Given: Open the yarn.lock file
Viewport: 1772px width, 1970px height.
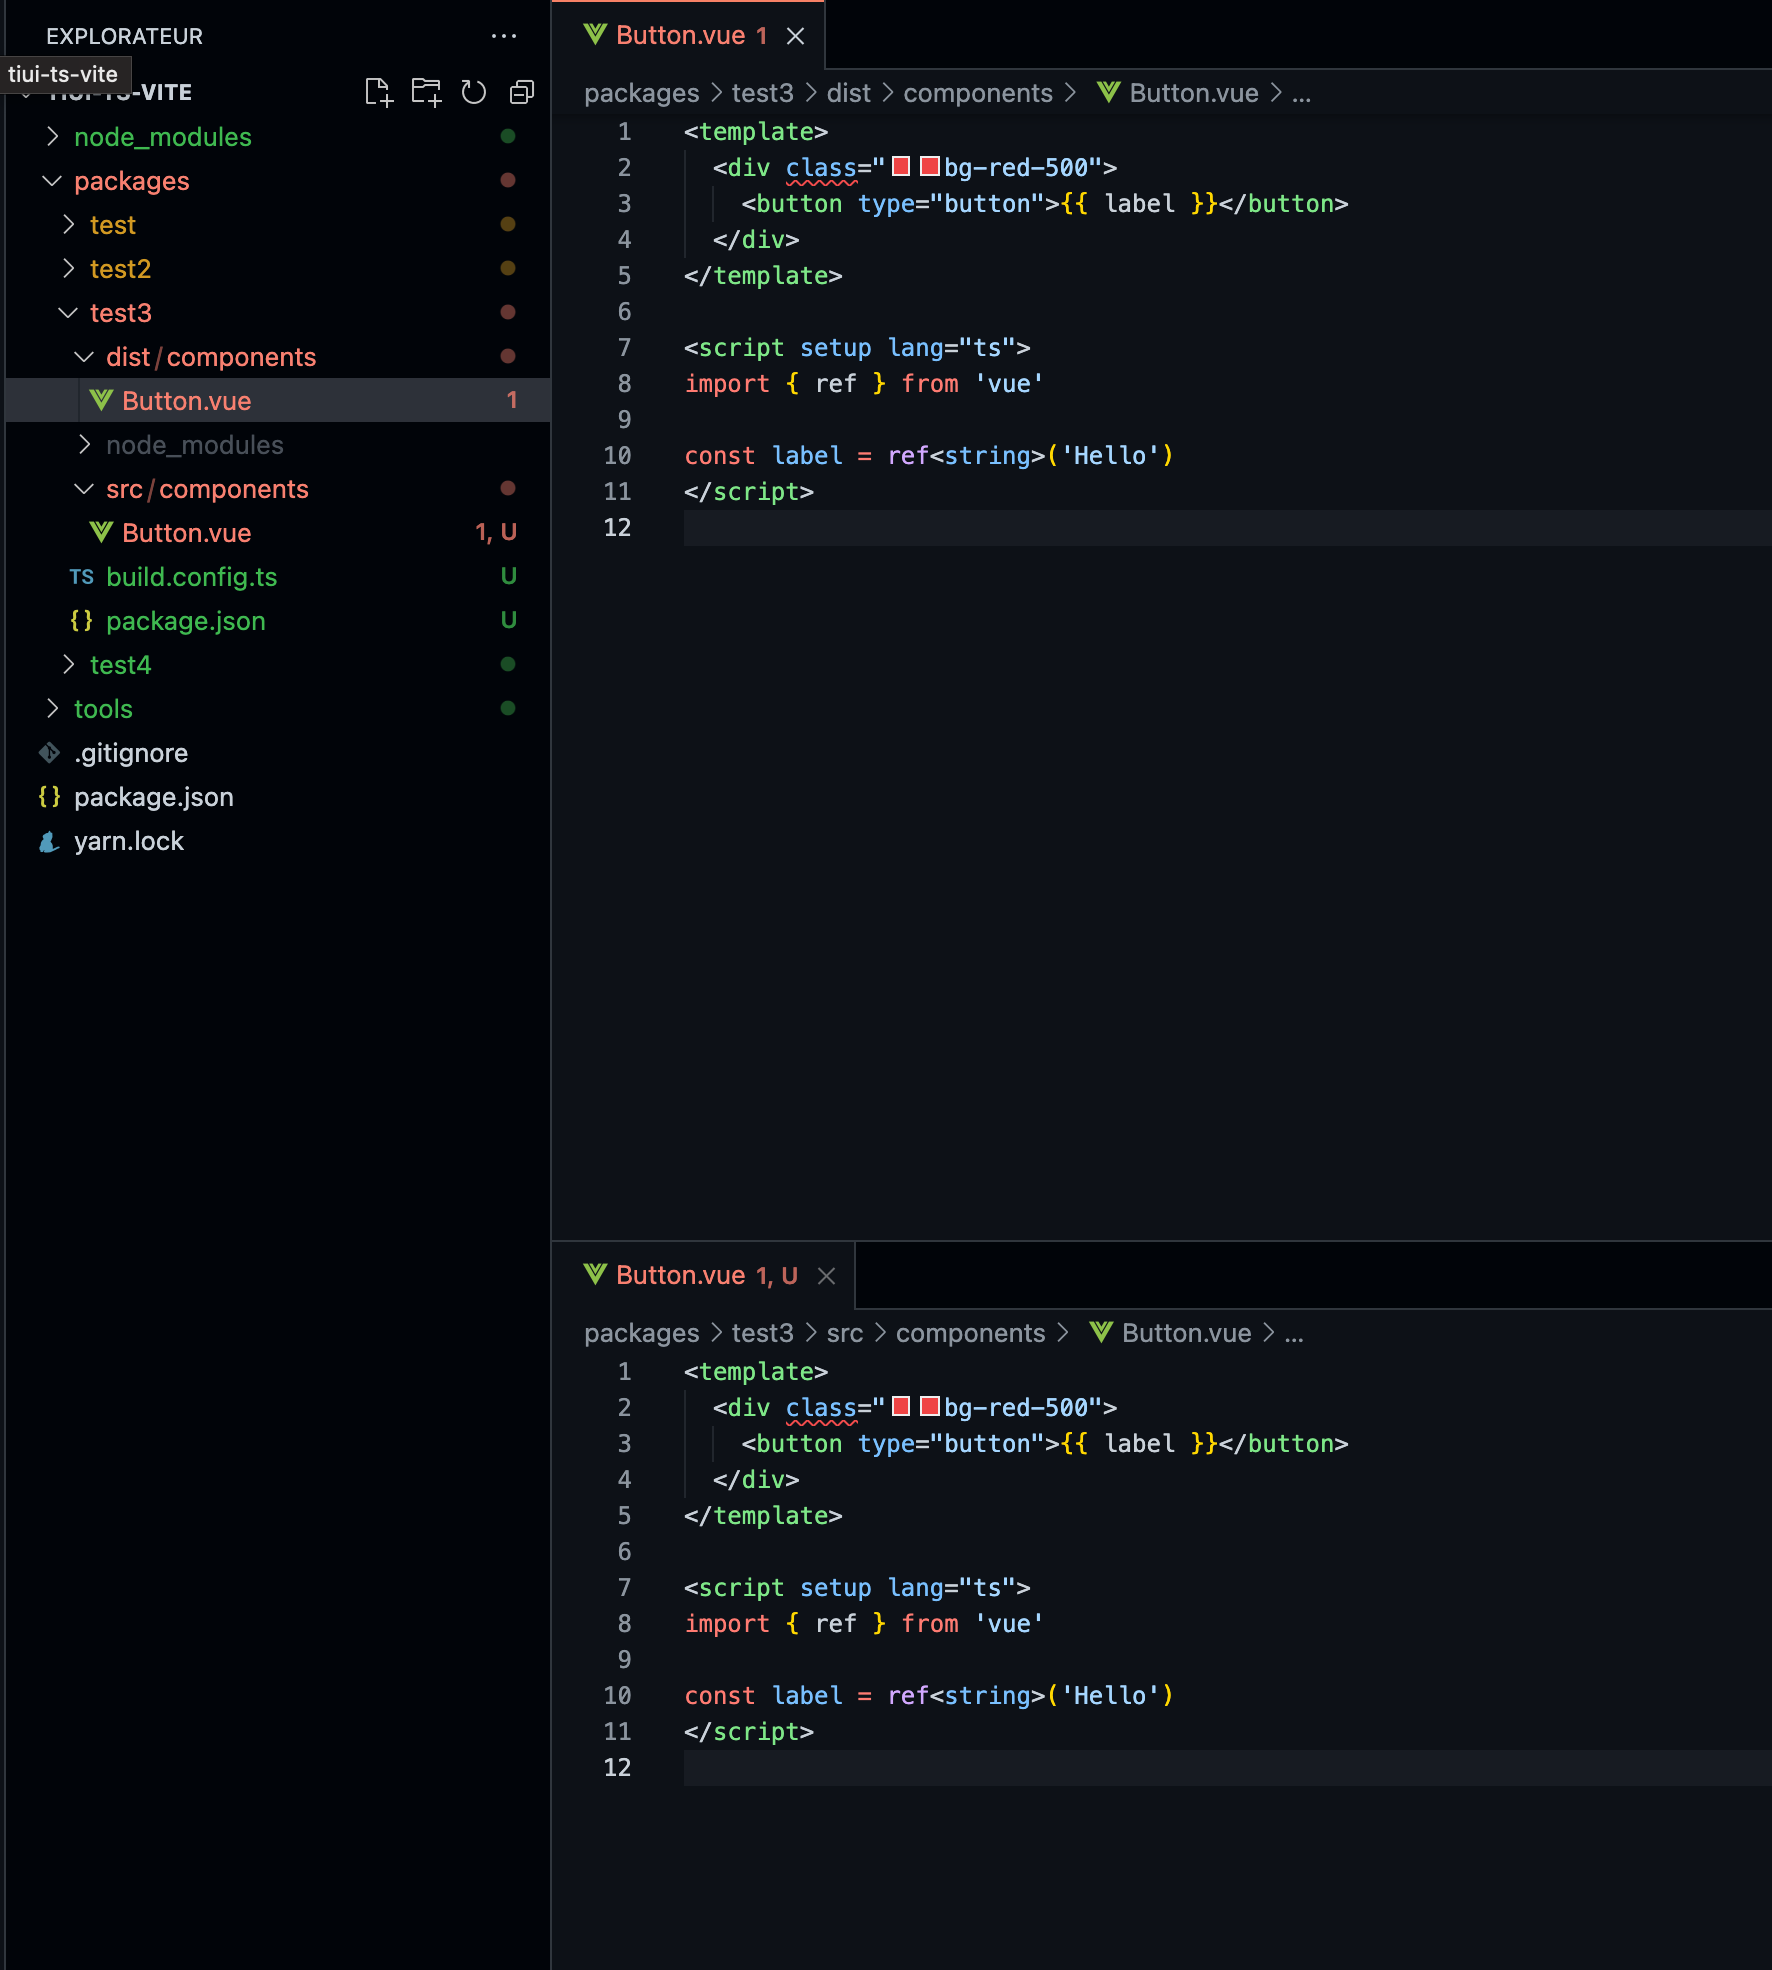Looking at the screenshot, I should [x=278, y=841].
